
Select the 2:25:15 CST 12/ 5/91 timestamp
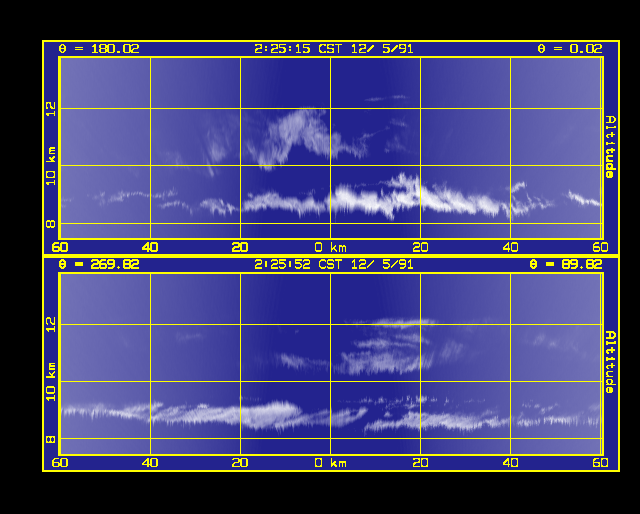[x=334, y=49]
